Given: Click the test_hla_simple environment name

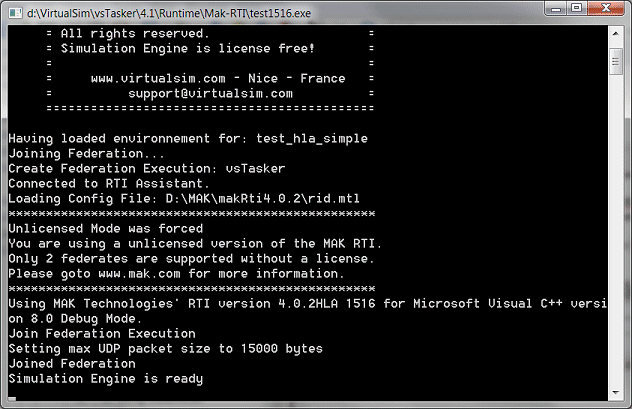Looking at the screenshot, I should (x=312, y=138).
